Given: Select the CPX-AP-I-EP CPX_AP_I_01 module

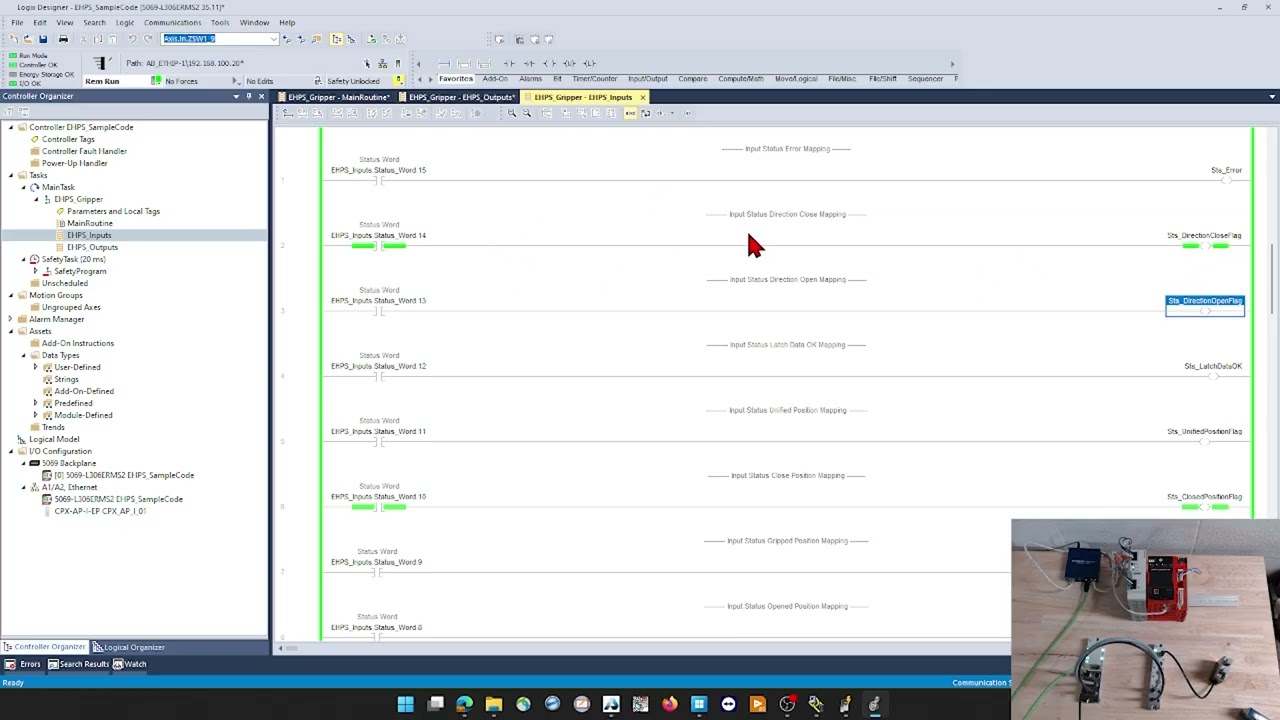Looking at the screenshot, I should (100, 511).
